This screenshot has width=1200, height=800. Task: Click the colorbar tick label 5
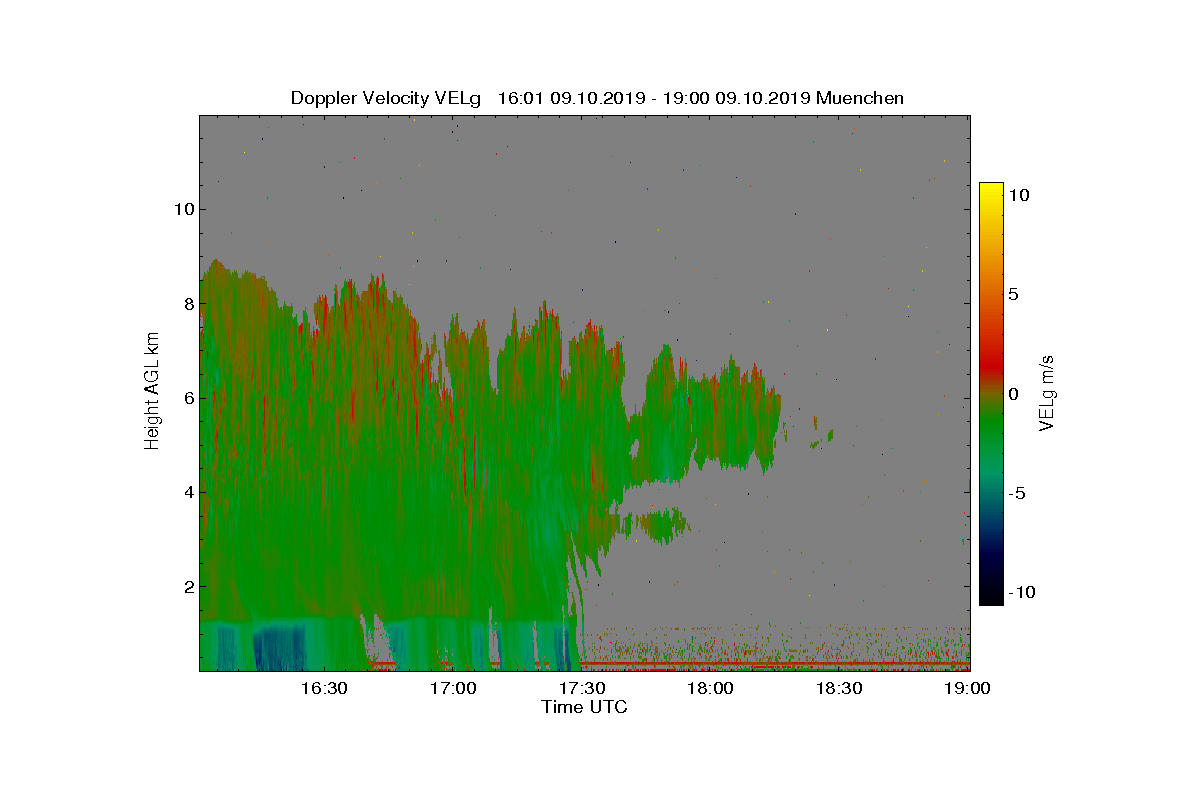tap(1013, 295)
